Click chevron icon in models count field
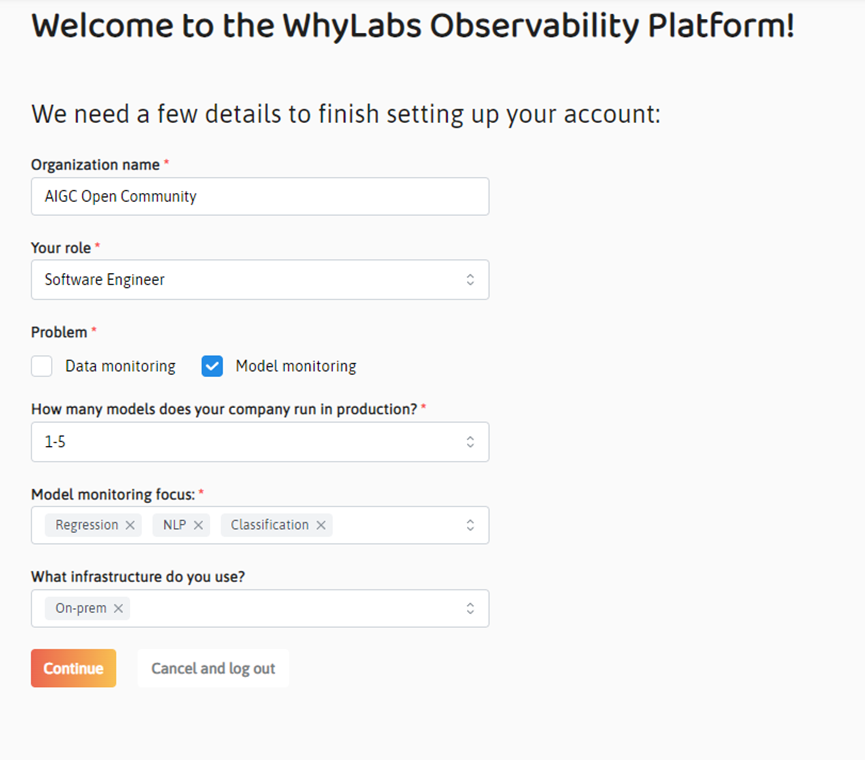This screenshot has width=865, height=760. click(470, 442)
